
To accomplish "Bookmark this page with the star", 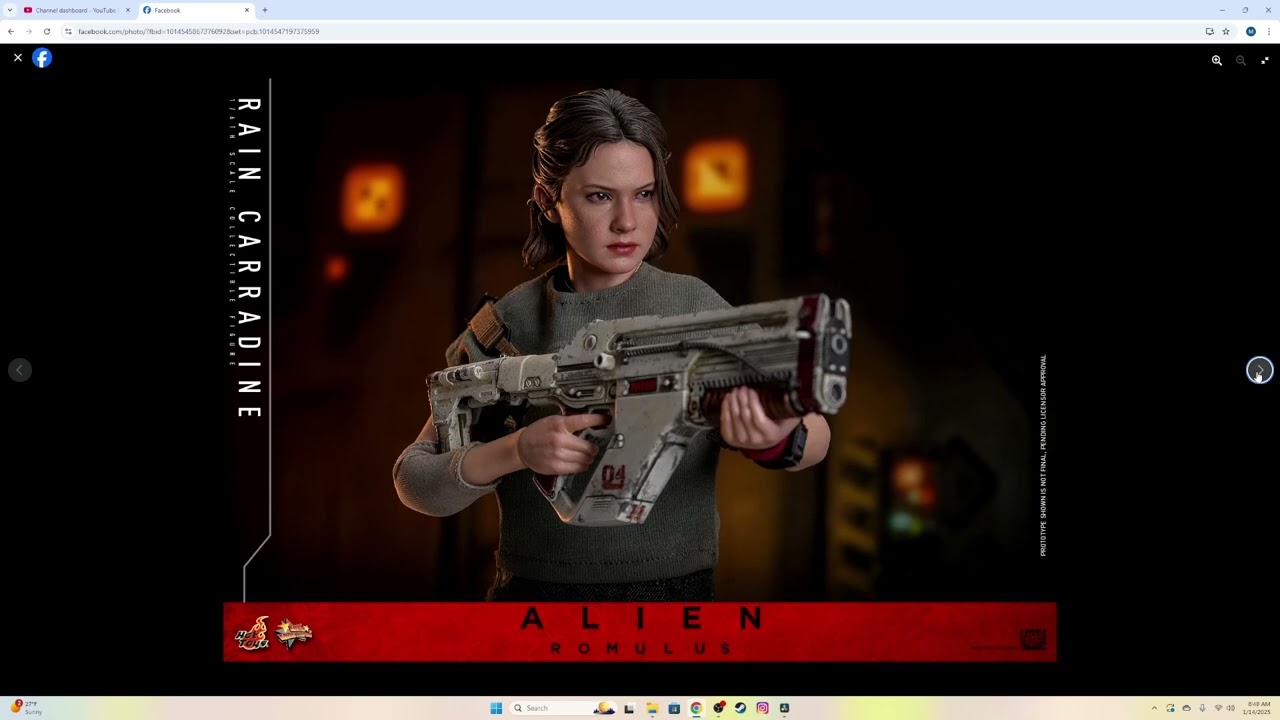I will point(1226,31).
